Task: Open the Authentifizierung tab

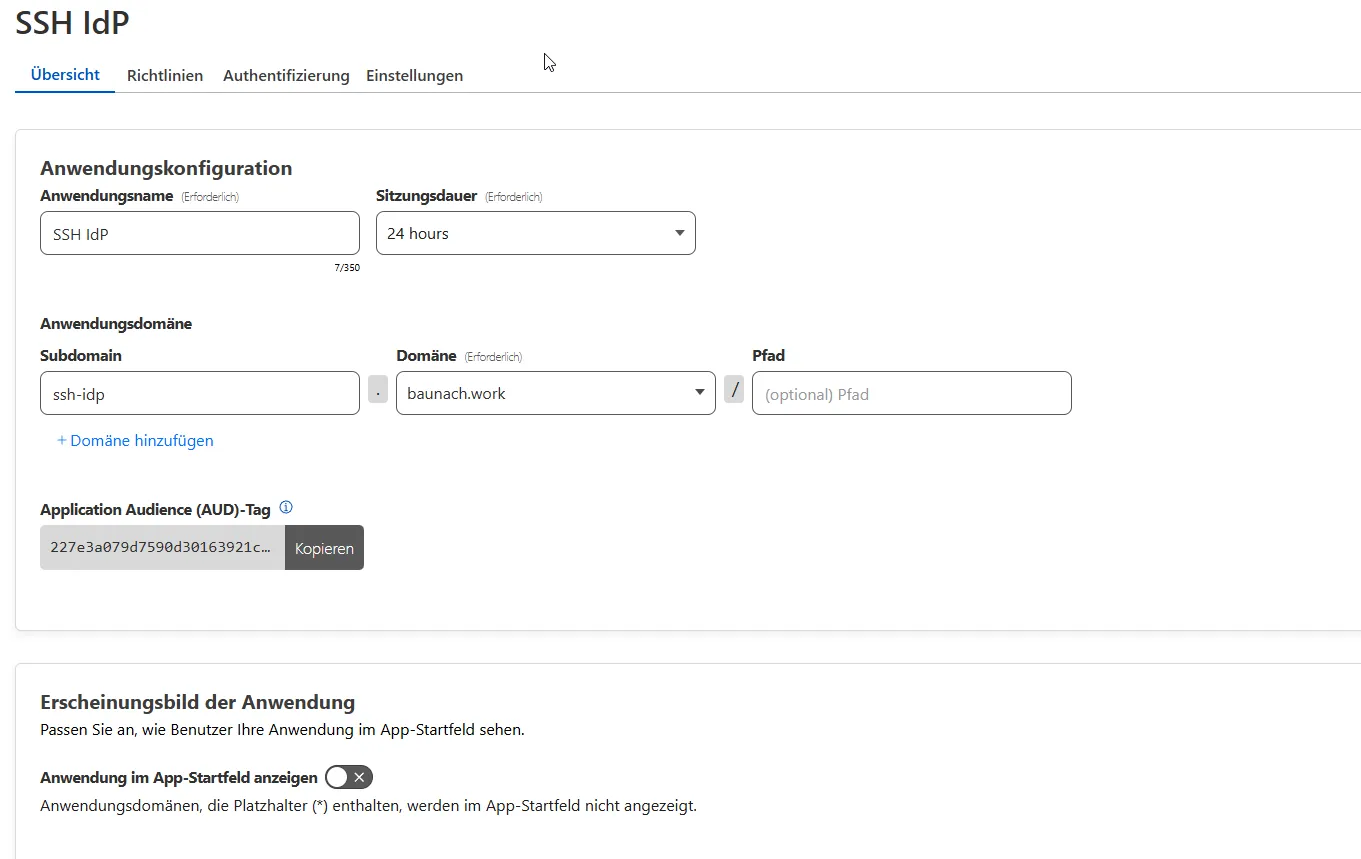Action: tap(286, 76)
